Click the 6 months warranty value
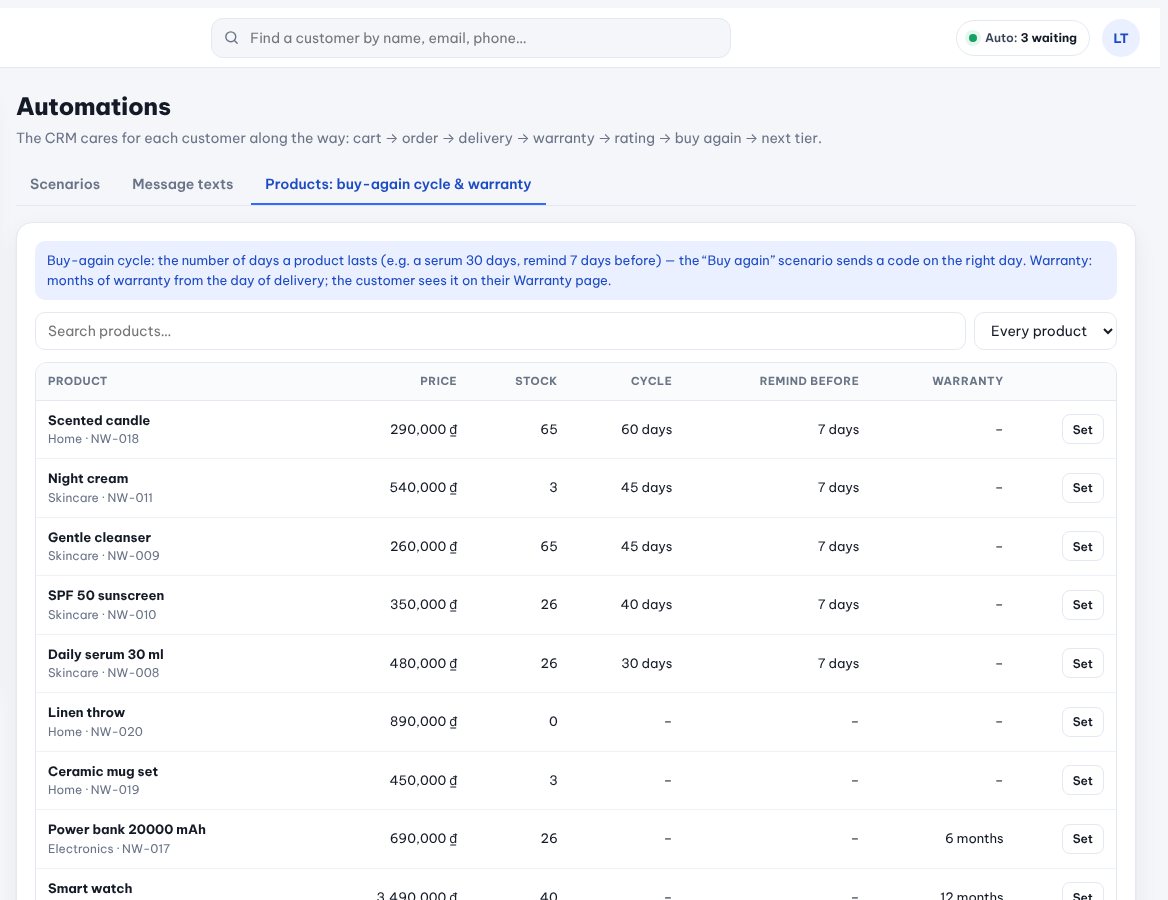Image resolution: width=1168 pixels, height=900 pixels. point(974,838)
